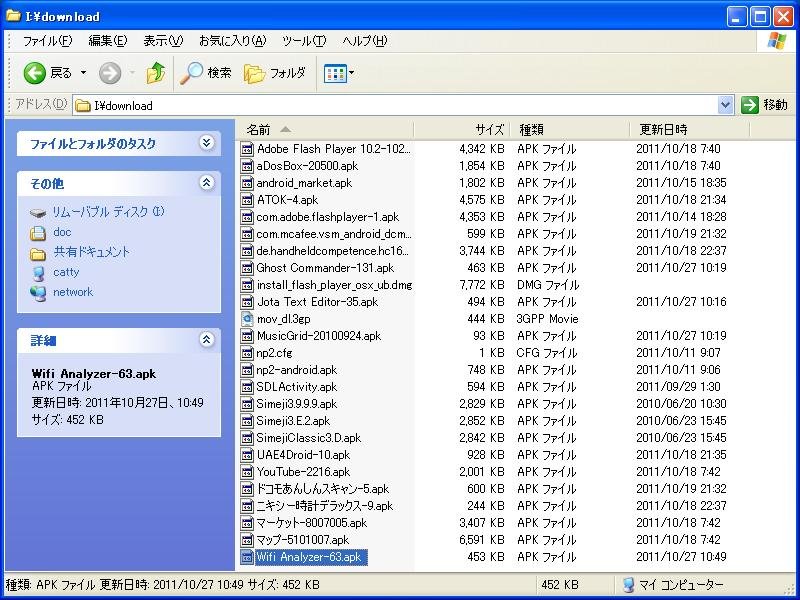Open the Views button dropdown arrow
800x600 pixels.
click(x=352, y=73)
